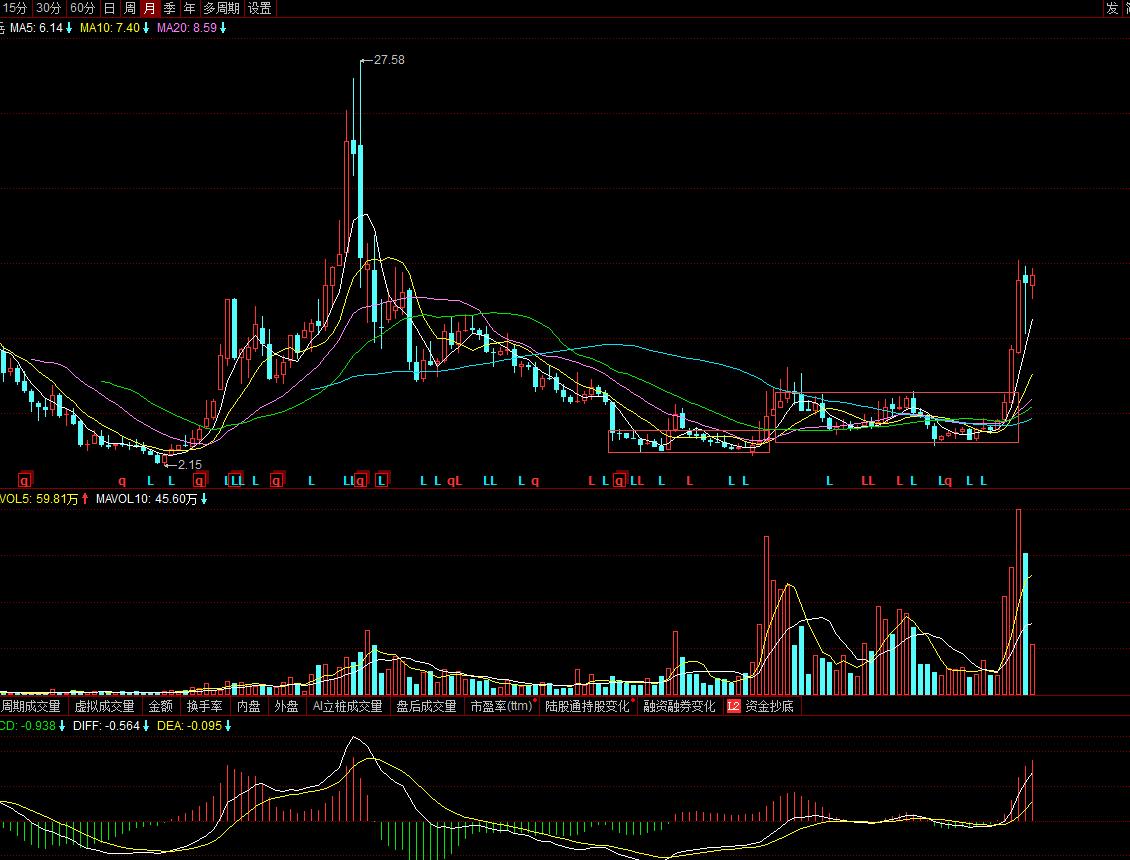Open the 设置 settings menu
This screenshot has width=1130, height=860.
coord(259,8)
